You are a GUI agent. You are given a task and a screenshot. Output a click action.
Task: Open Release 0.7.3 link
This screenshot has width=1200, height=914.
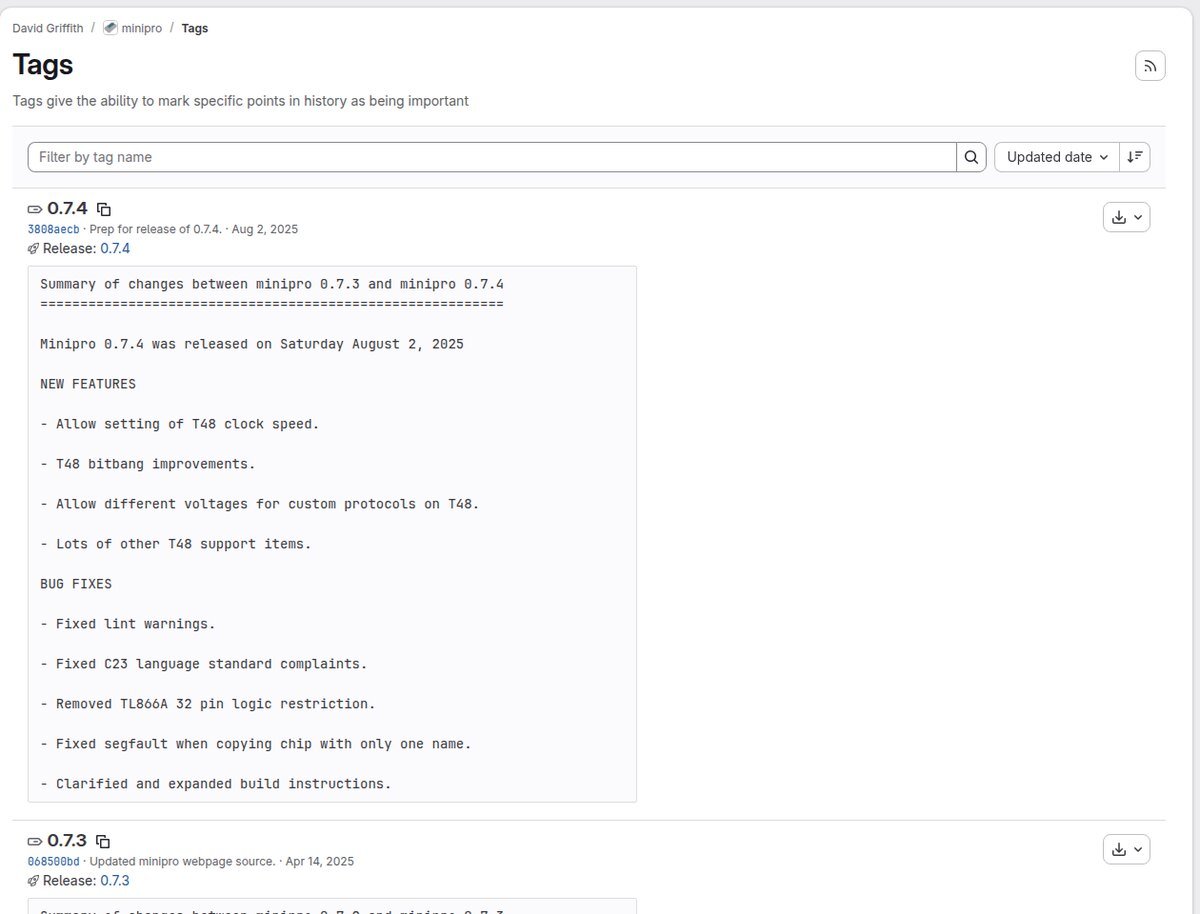(x=115, y=880)
